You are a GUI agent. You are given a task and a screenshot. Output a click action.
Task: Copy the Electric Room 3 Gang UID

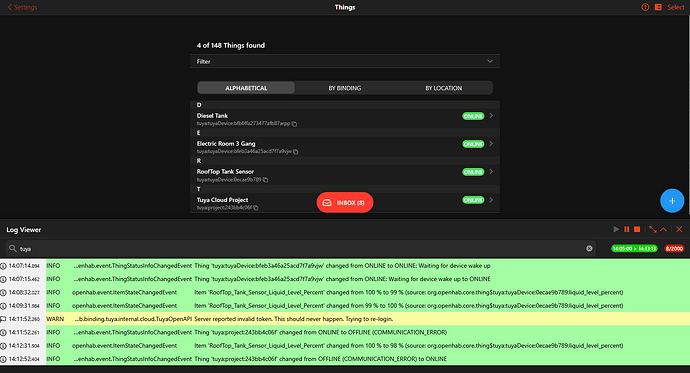click(x=296, y=152)
